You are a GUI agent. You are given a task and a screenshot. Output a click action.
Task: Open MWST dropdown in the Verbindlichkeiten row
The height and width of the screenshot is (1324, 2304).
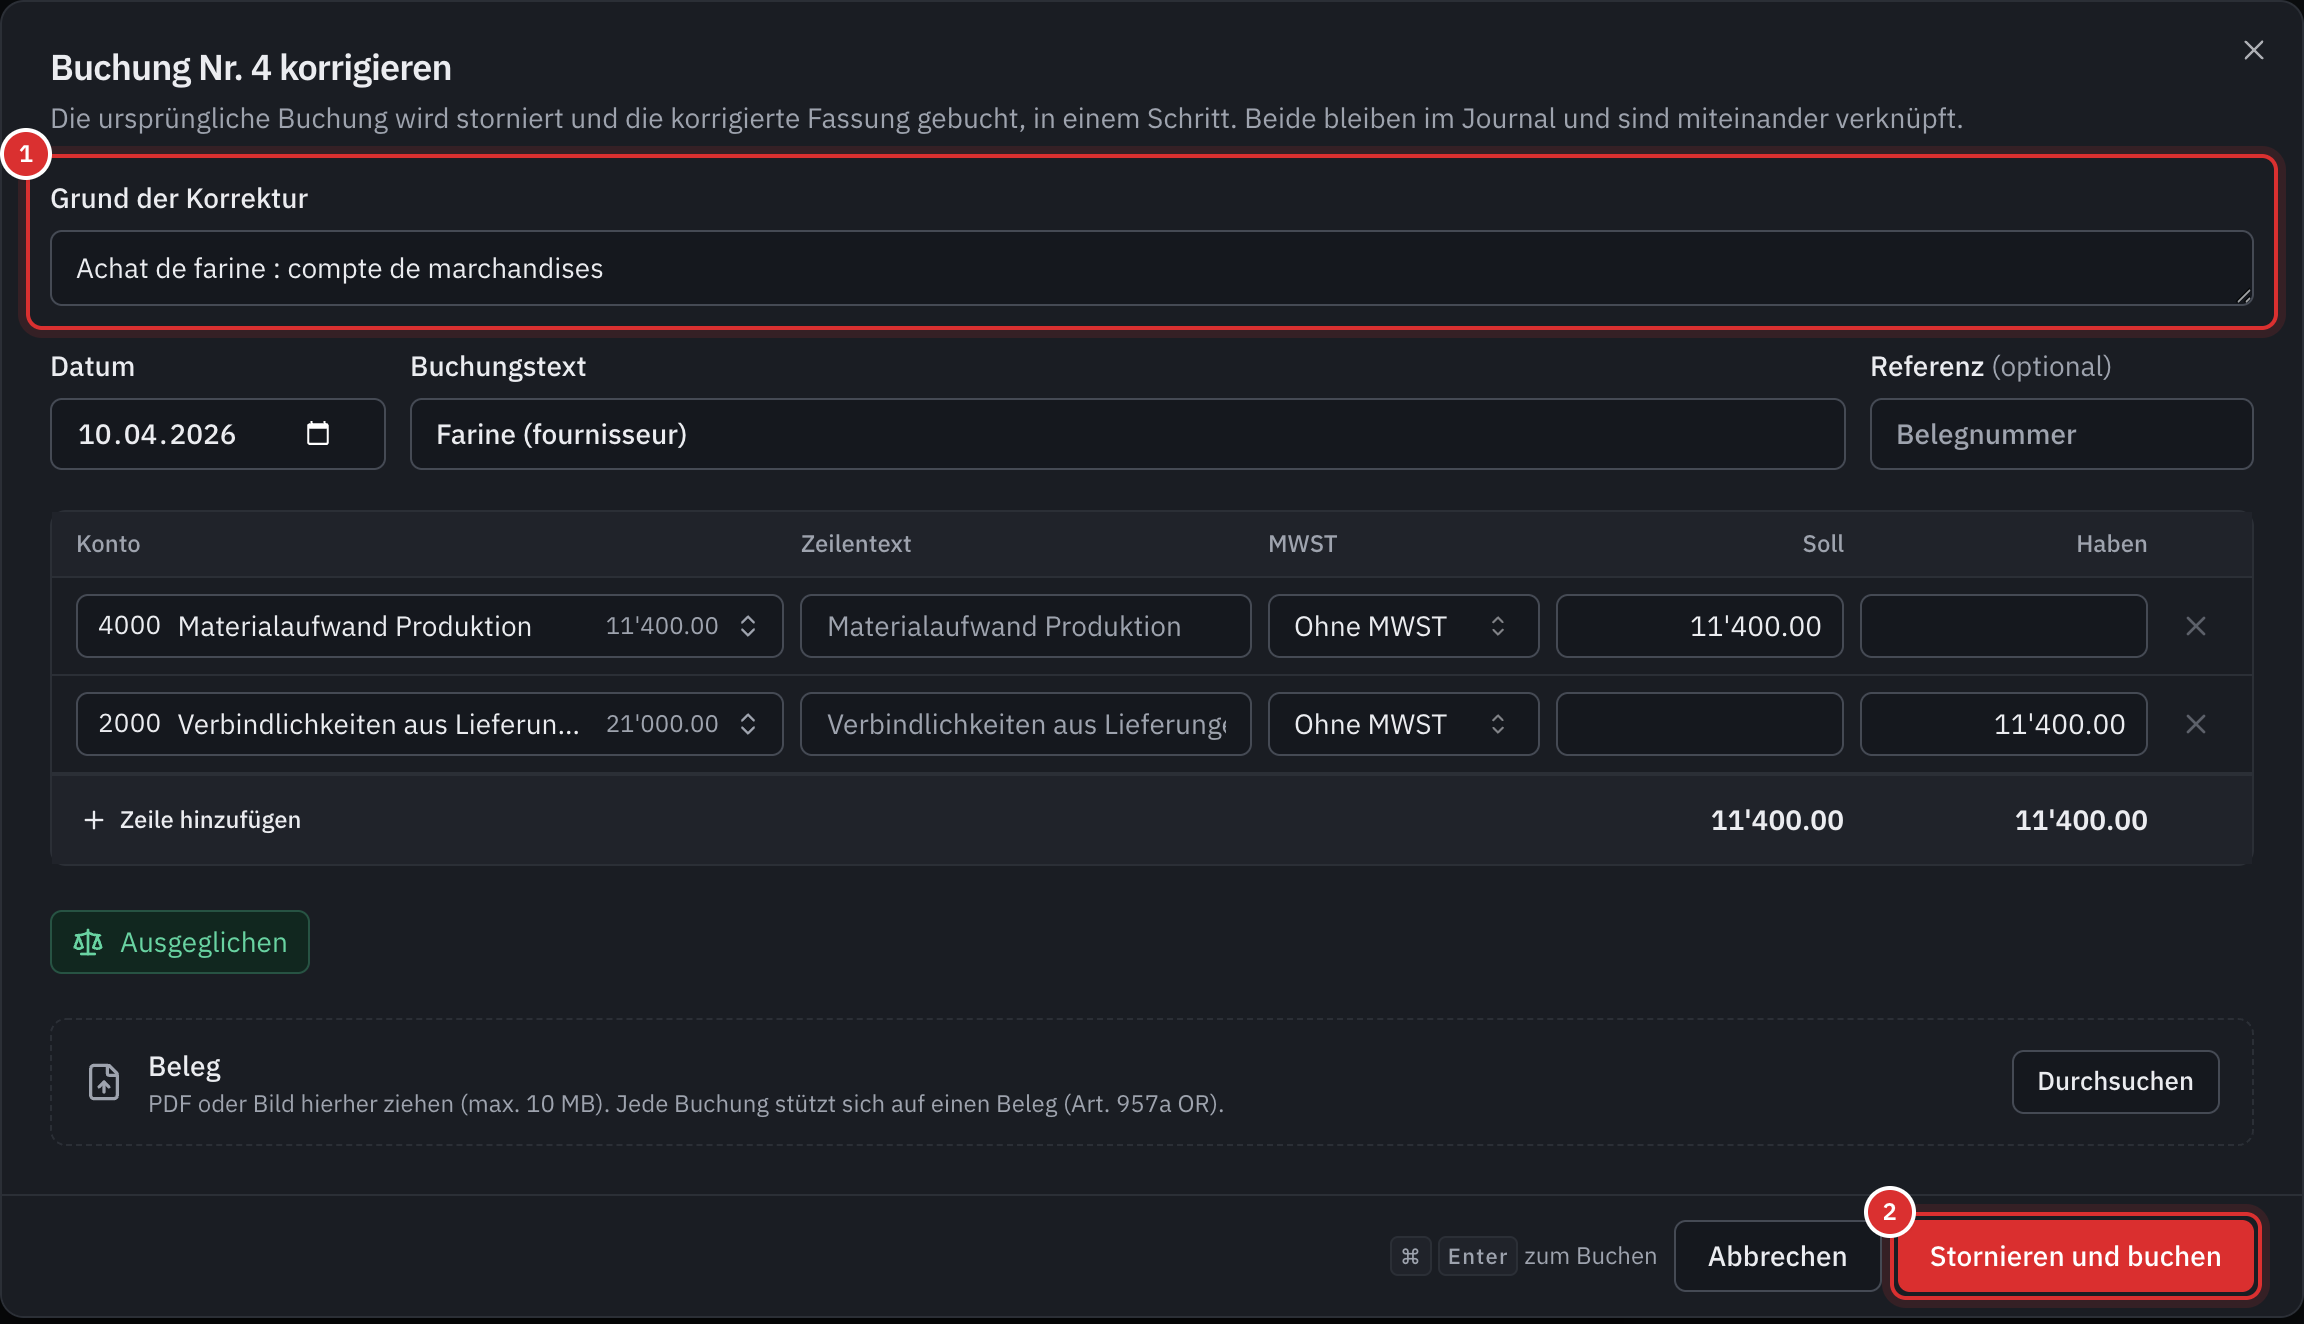pos(1403,724)
